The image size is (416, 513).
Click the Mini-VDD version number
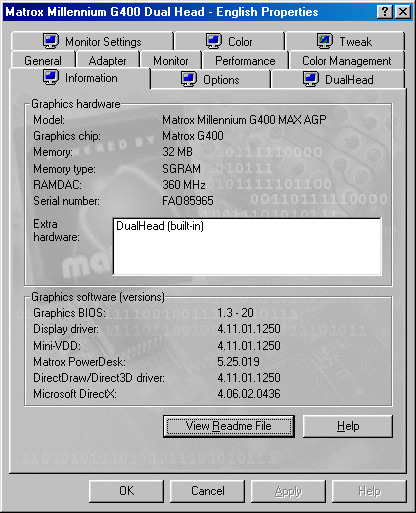click(249, 346)
